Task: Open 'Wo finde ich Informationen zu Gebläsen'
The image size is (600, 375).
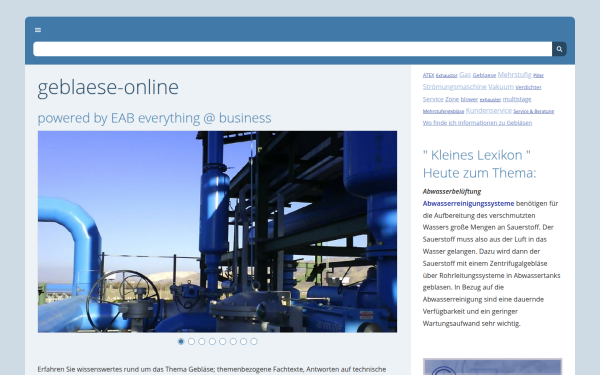Action: tap(477, 123)
